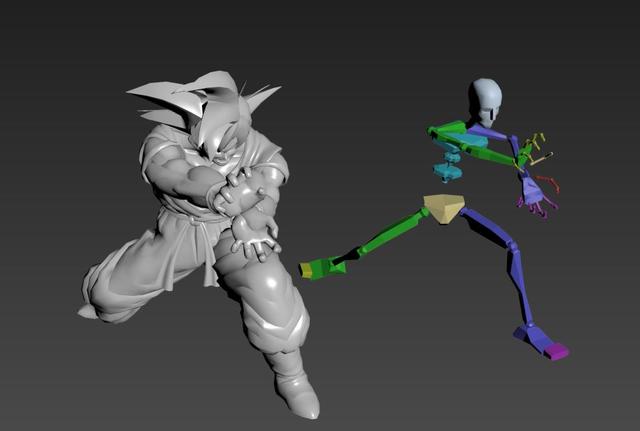
Task: Select the green thigh bone of the biped
Action: click(x=394, y=231)
